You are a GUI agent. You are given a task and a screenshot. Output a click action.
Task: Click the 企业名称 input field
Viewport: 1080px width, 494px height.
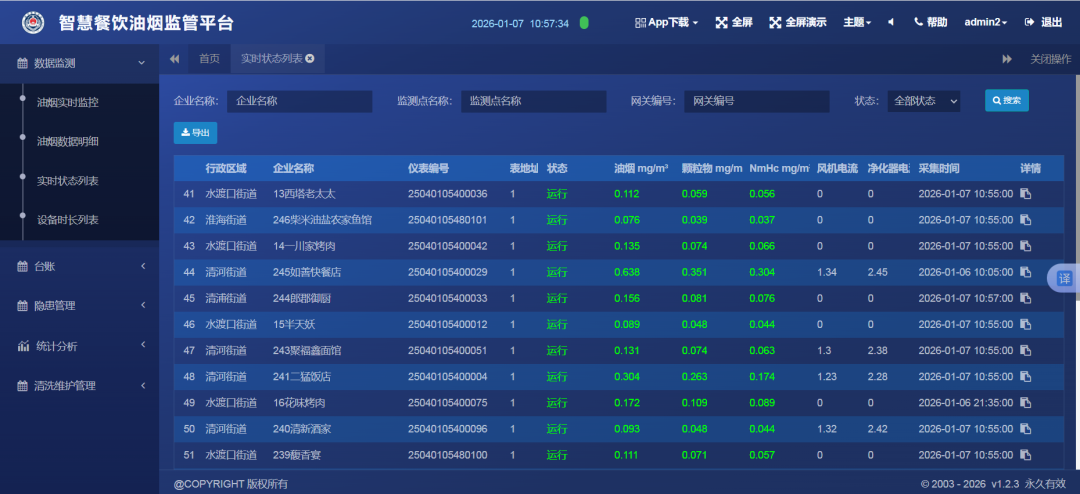pos(299,101)
